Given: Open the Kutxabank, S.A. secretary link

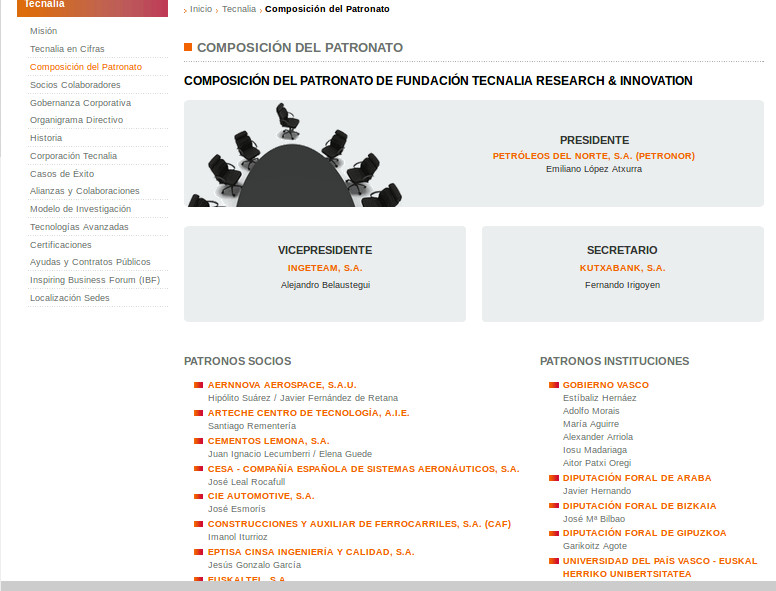Looking at the screenshot, I should 622,268.
